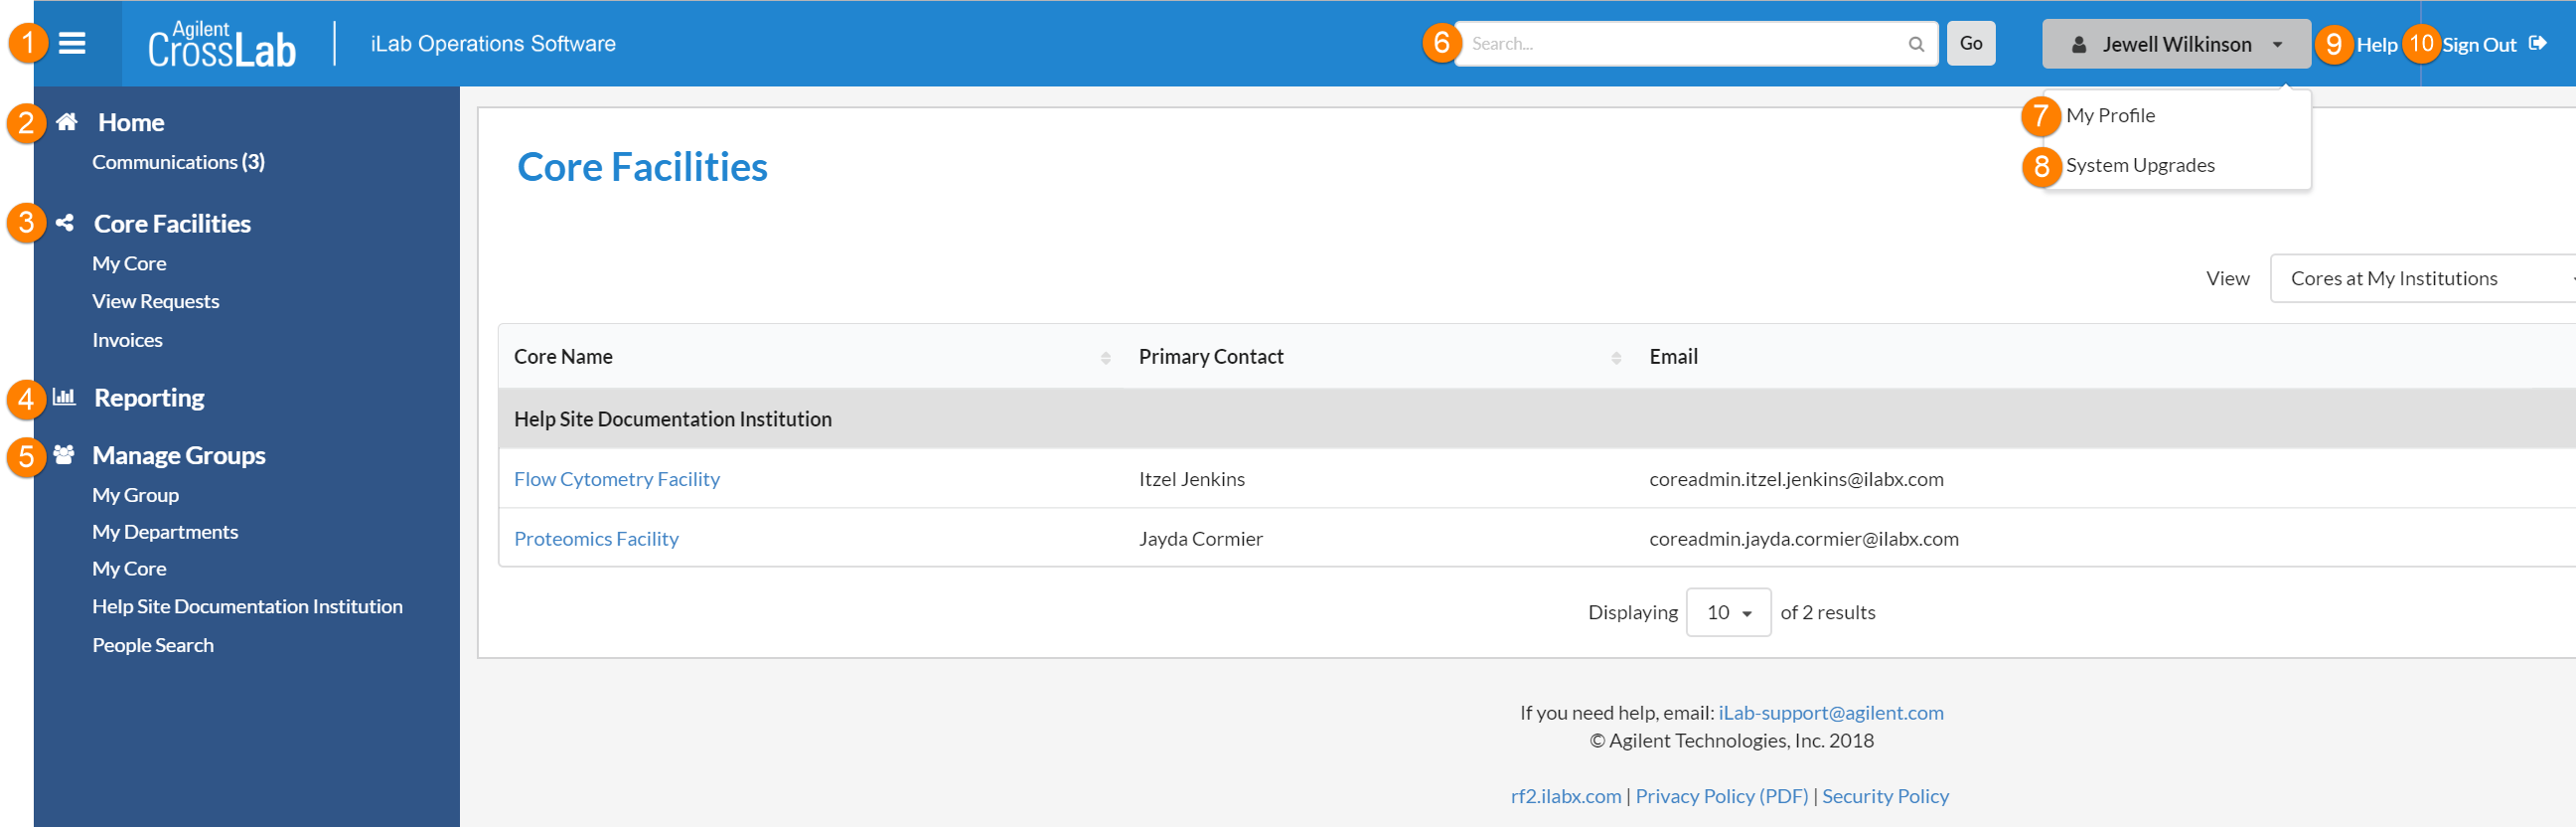This screenshot has width=2576, height=827.
Task: Select System Upgrades from user menu
Action: (2140, 165)
